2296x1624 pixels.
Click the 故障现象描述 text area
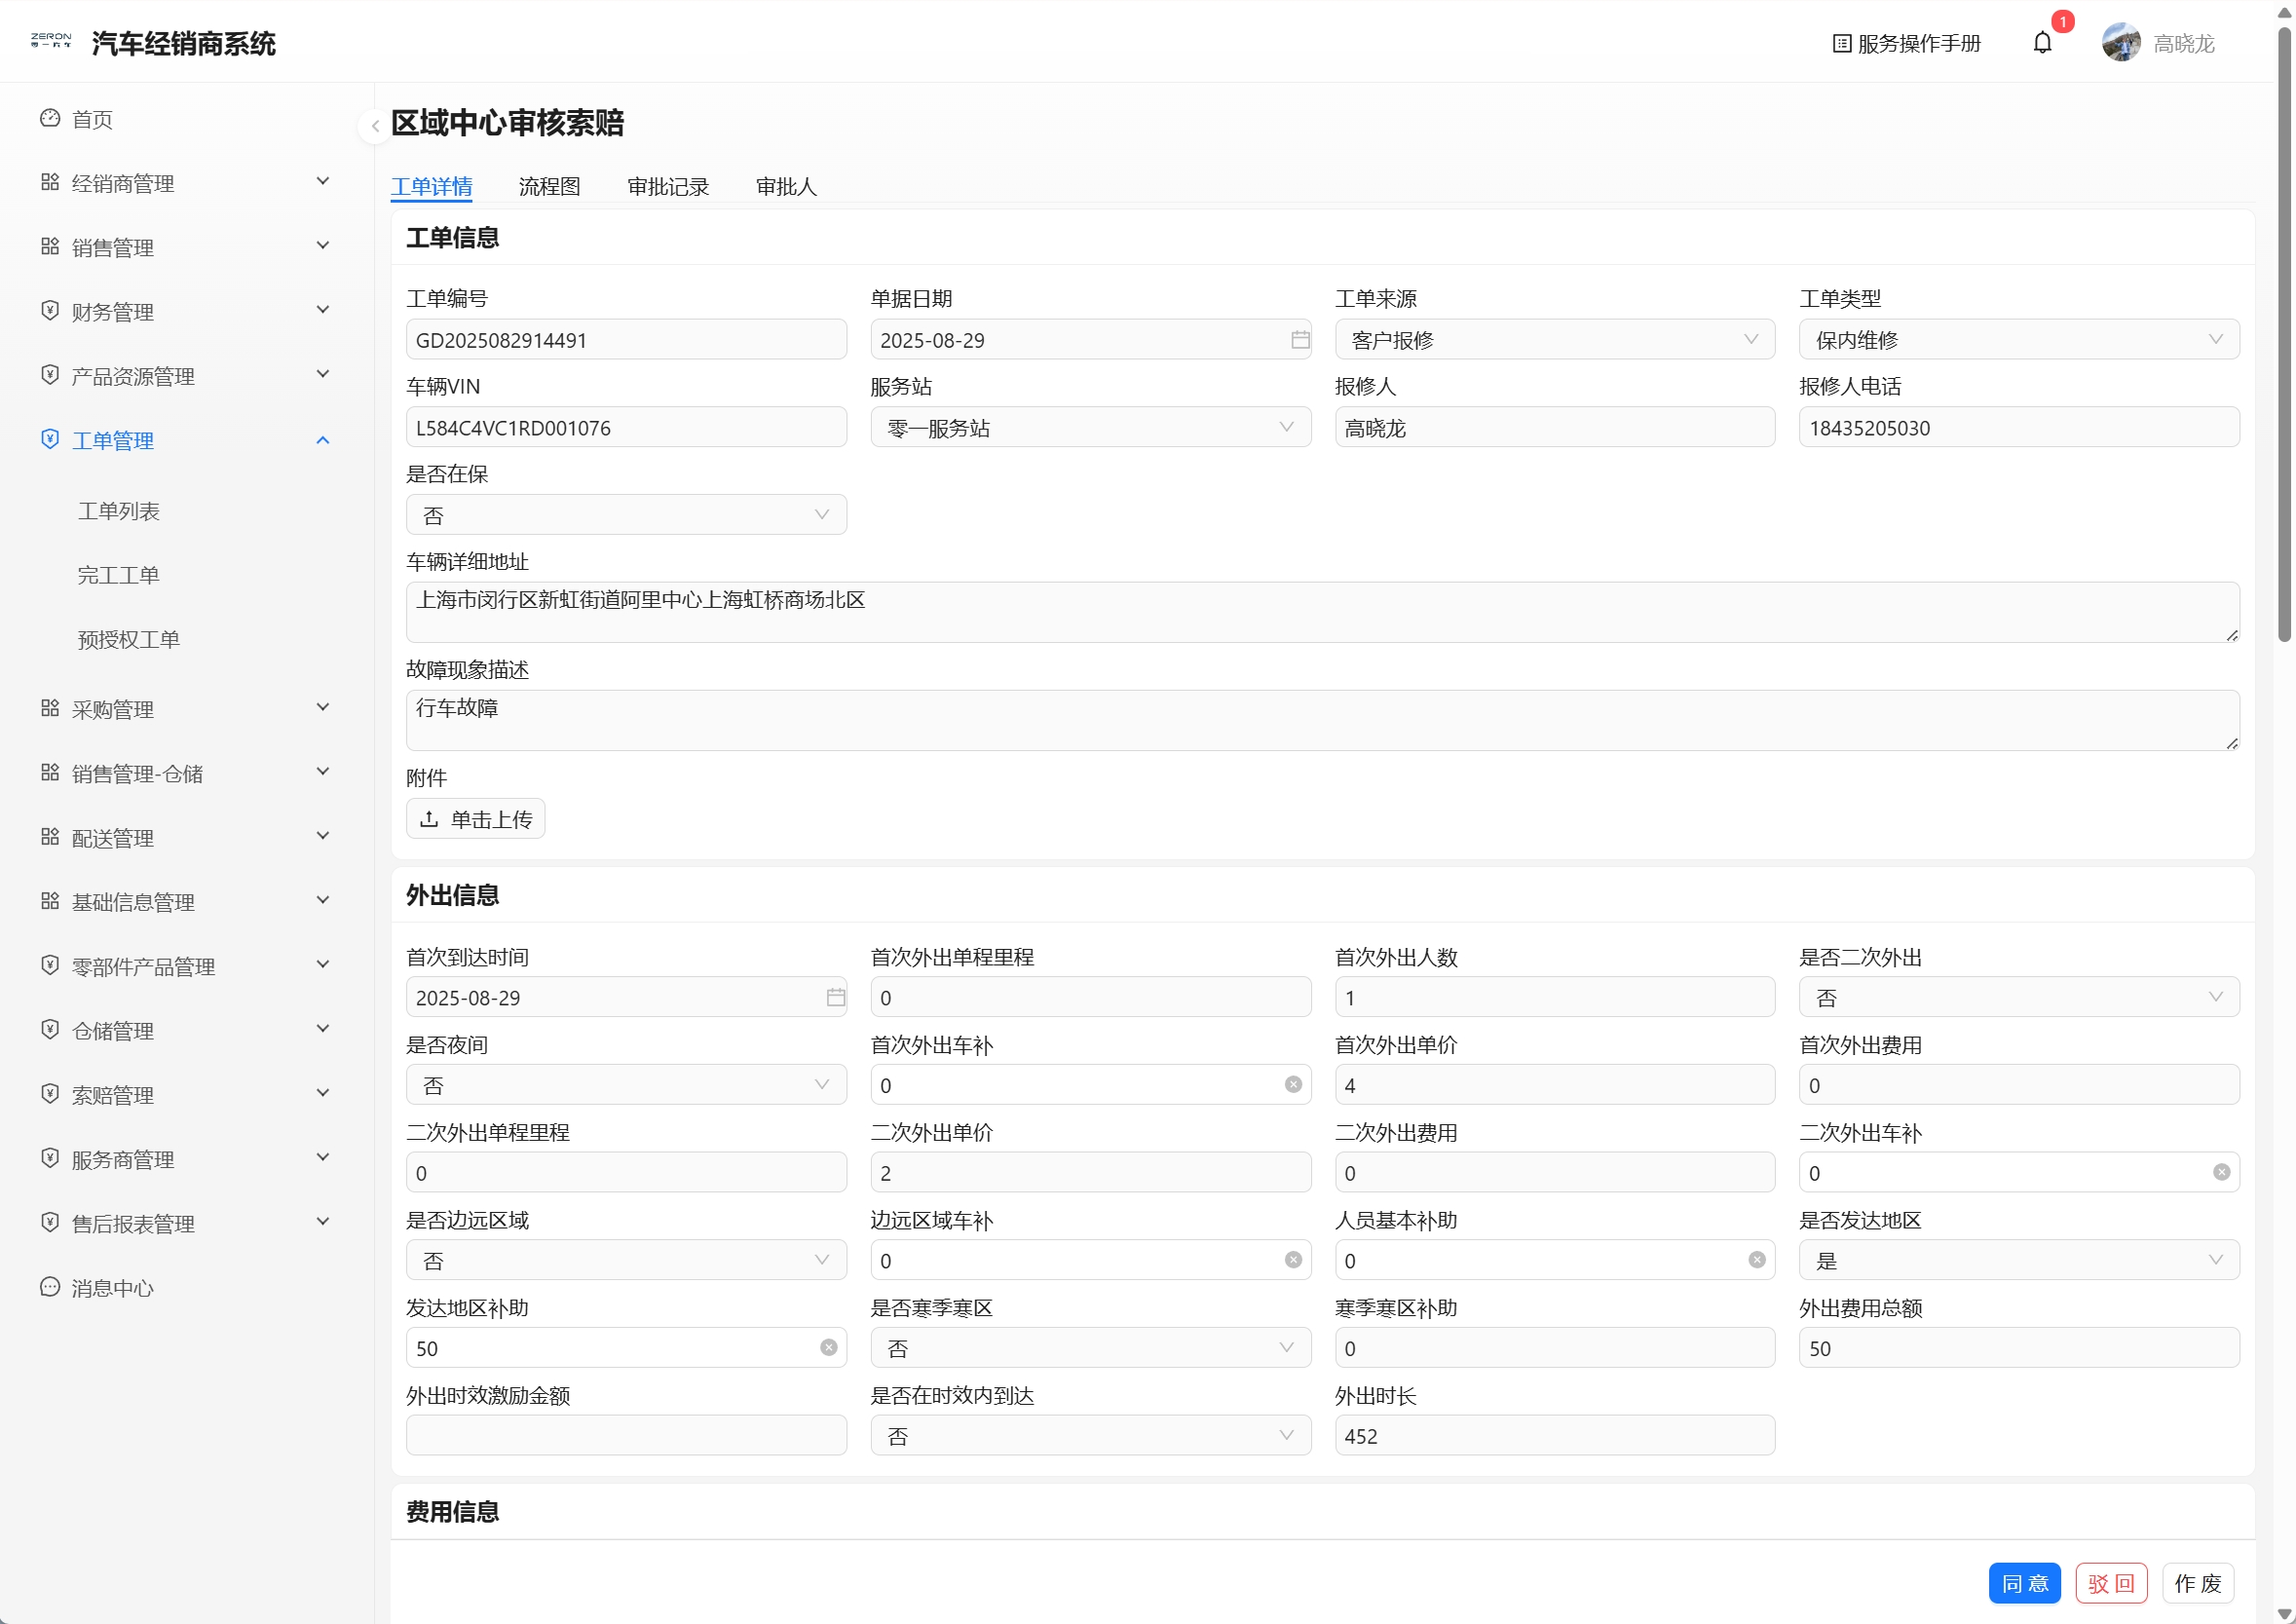pyautogui.click(x=1322, y=720)
